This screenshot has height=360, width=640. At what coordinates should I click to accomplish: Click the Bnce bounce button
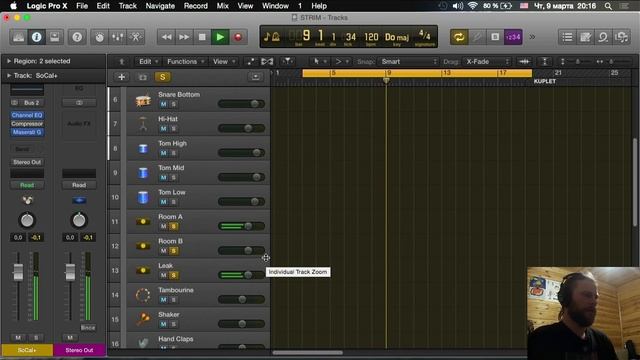[88, 327]
